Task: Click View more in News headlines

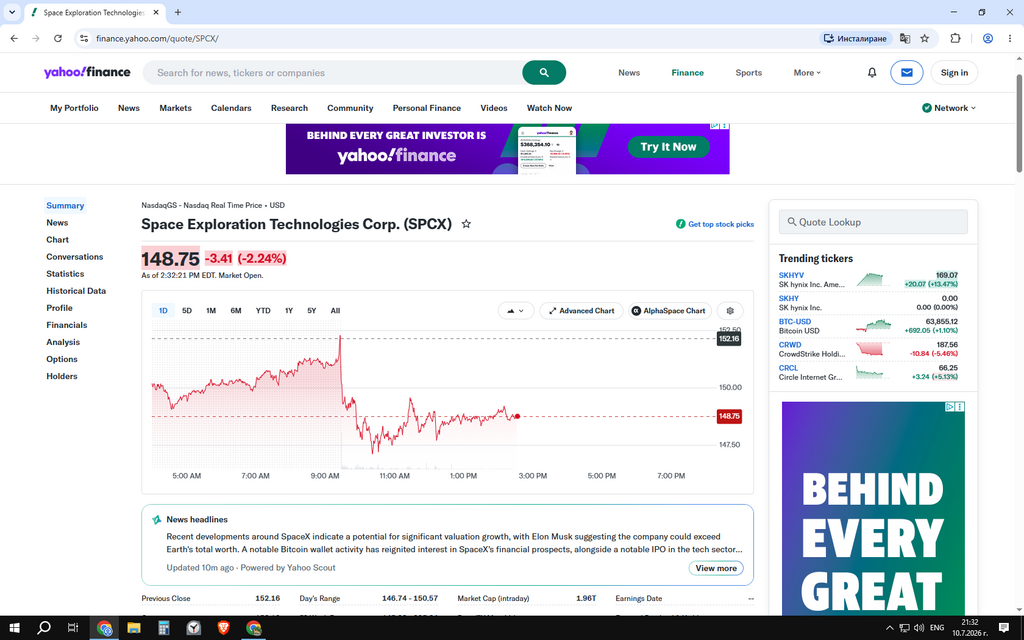Action: [716, 568]
